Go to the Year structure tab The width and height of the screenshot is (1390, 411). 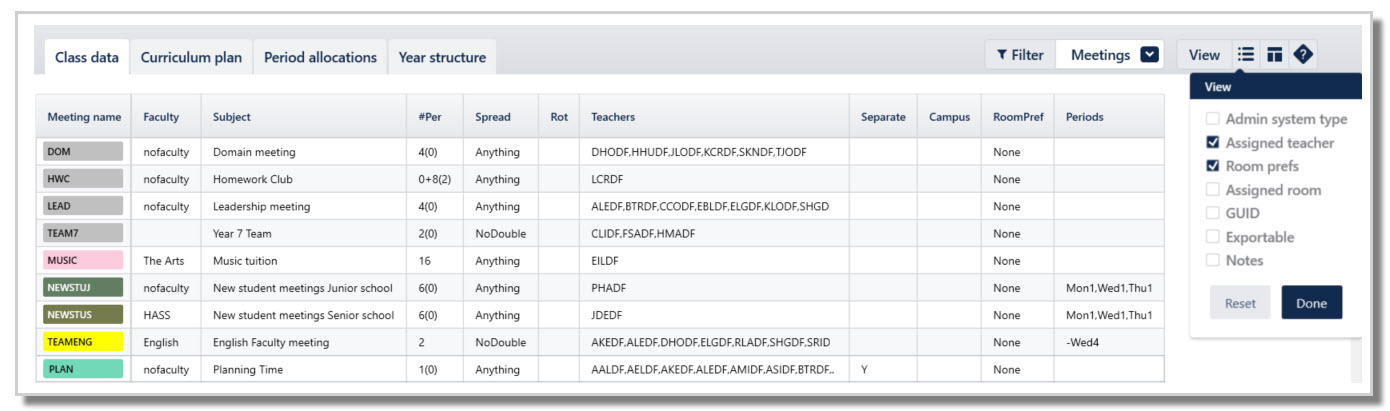click(x=442, y=57)
